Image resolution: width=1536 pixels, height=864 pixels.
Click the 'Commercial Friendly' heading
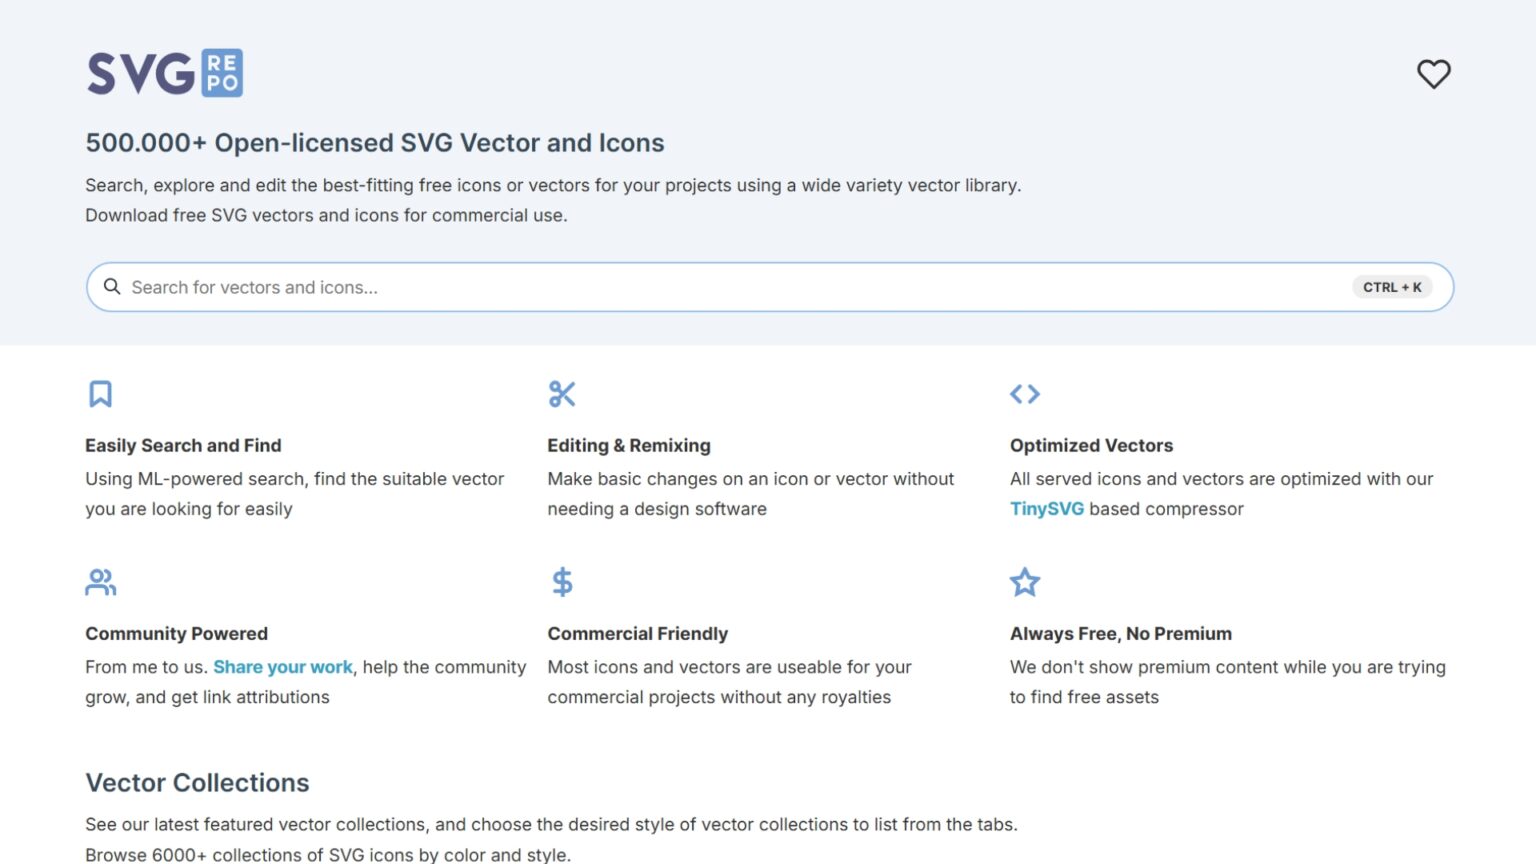637,634
